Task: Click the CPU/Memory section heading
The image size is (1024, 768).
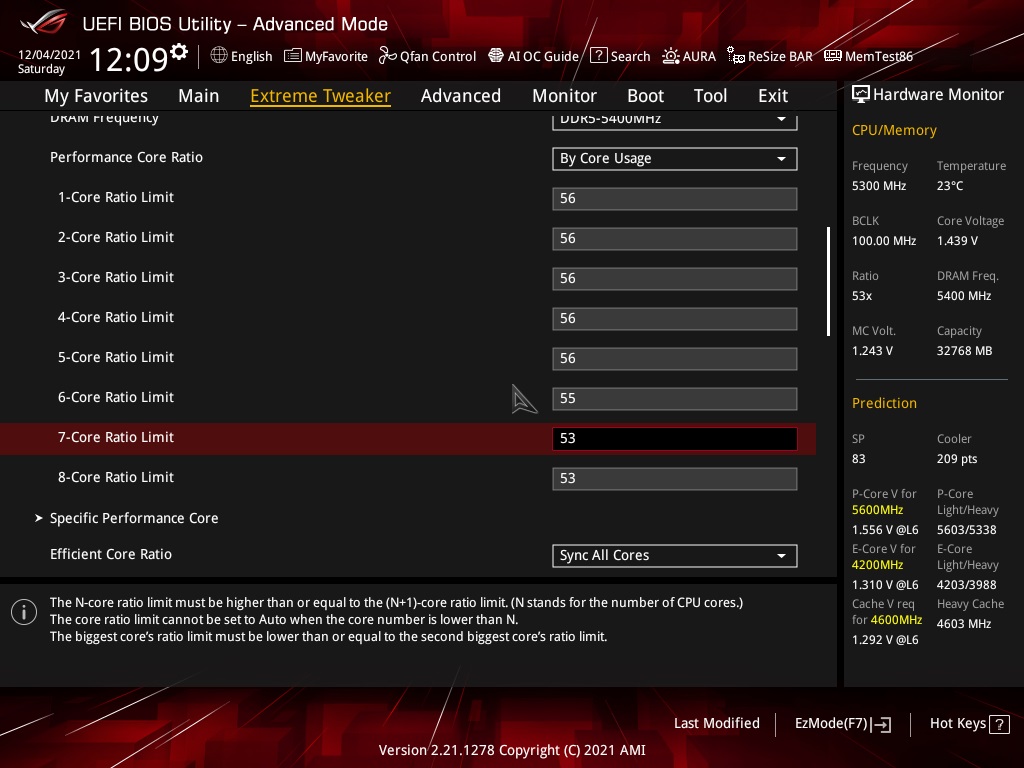Action: pyautogui.click(x=894, y=131)
